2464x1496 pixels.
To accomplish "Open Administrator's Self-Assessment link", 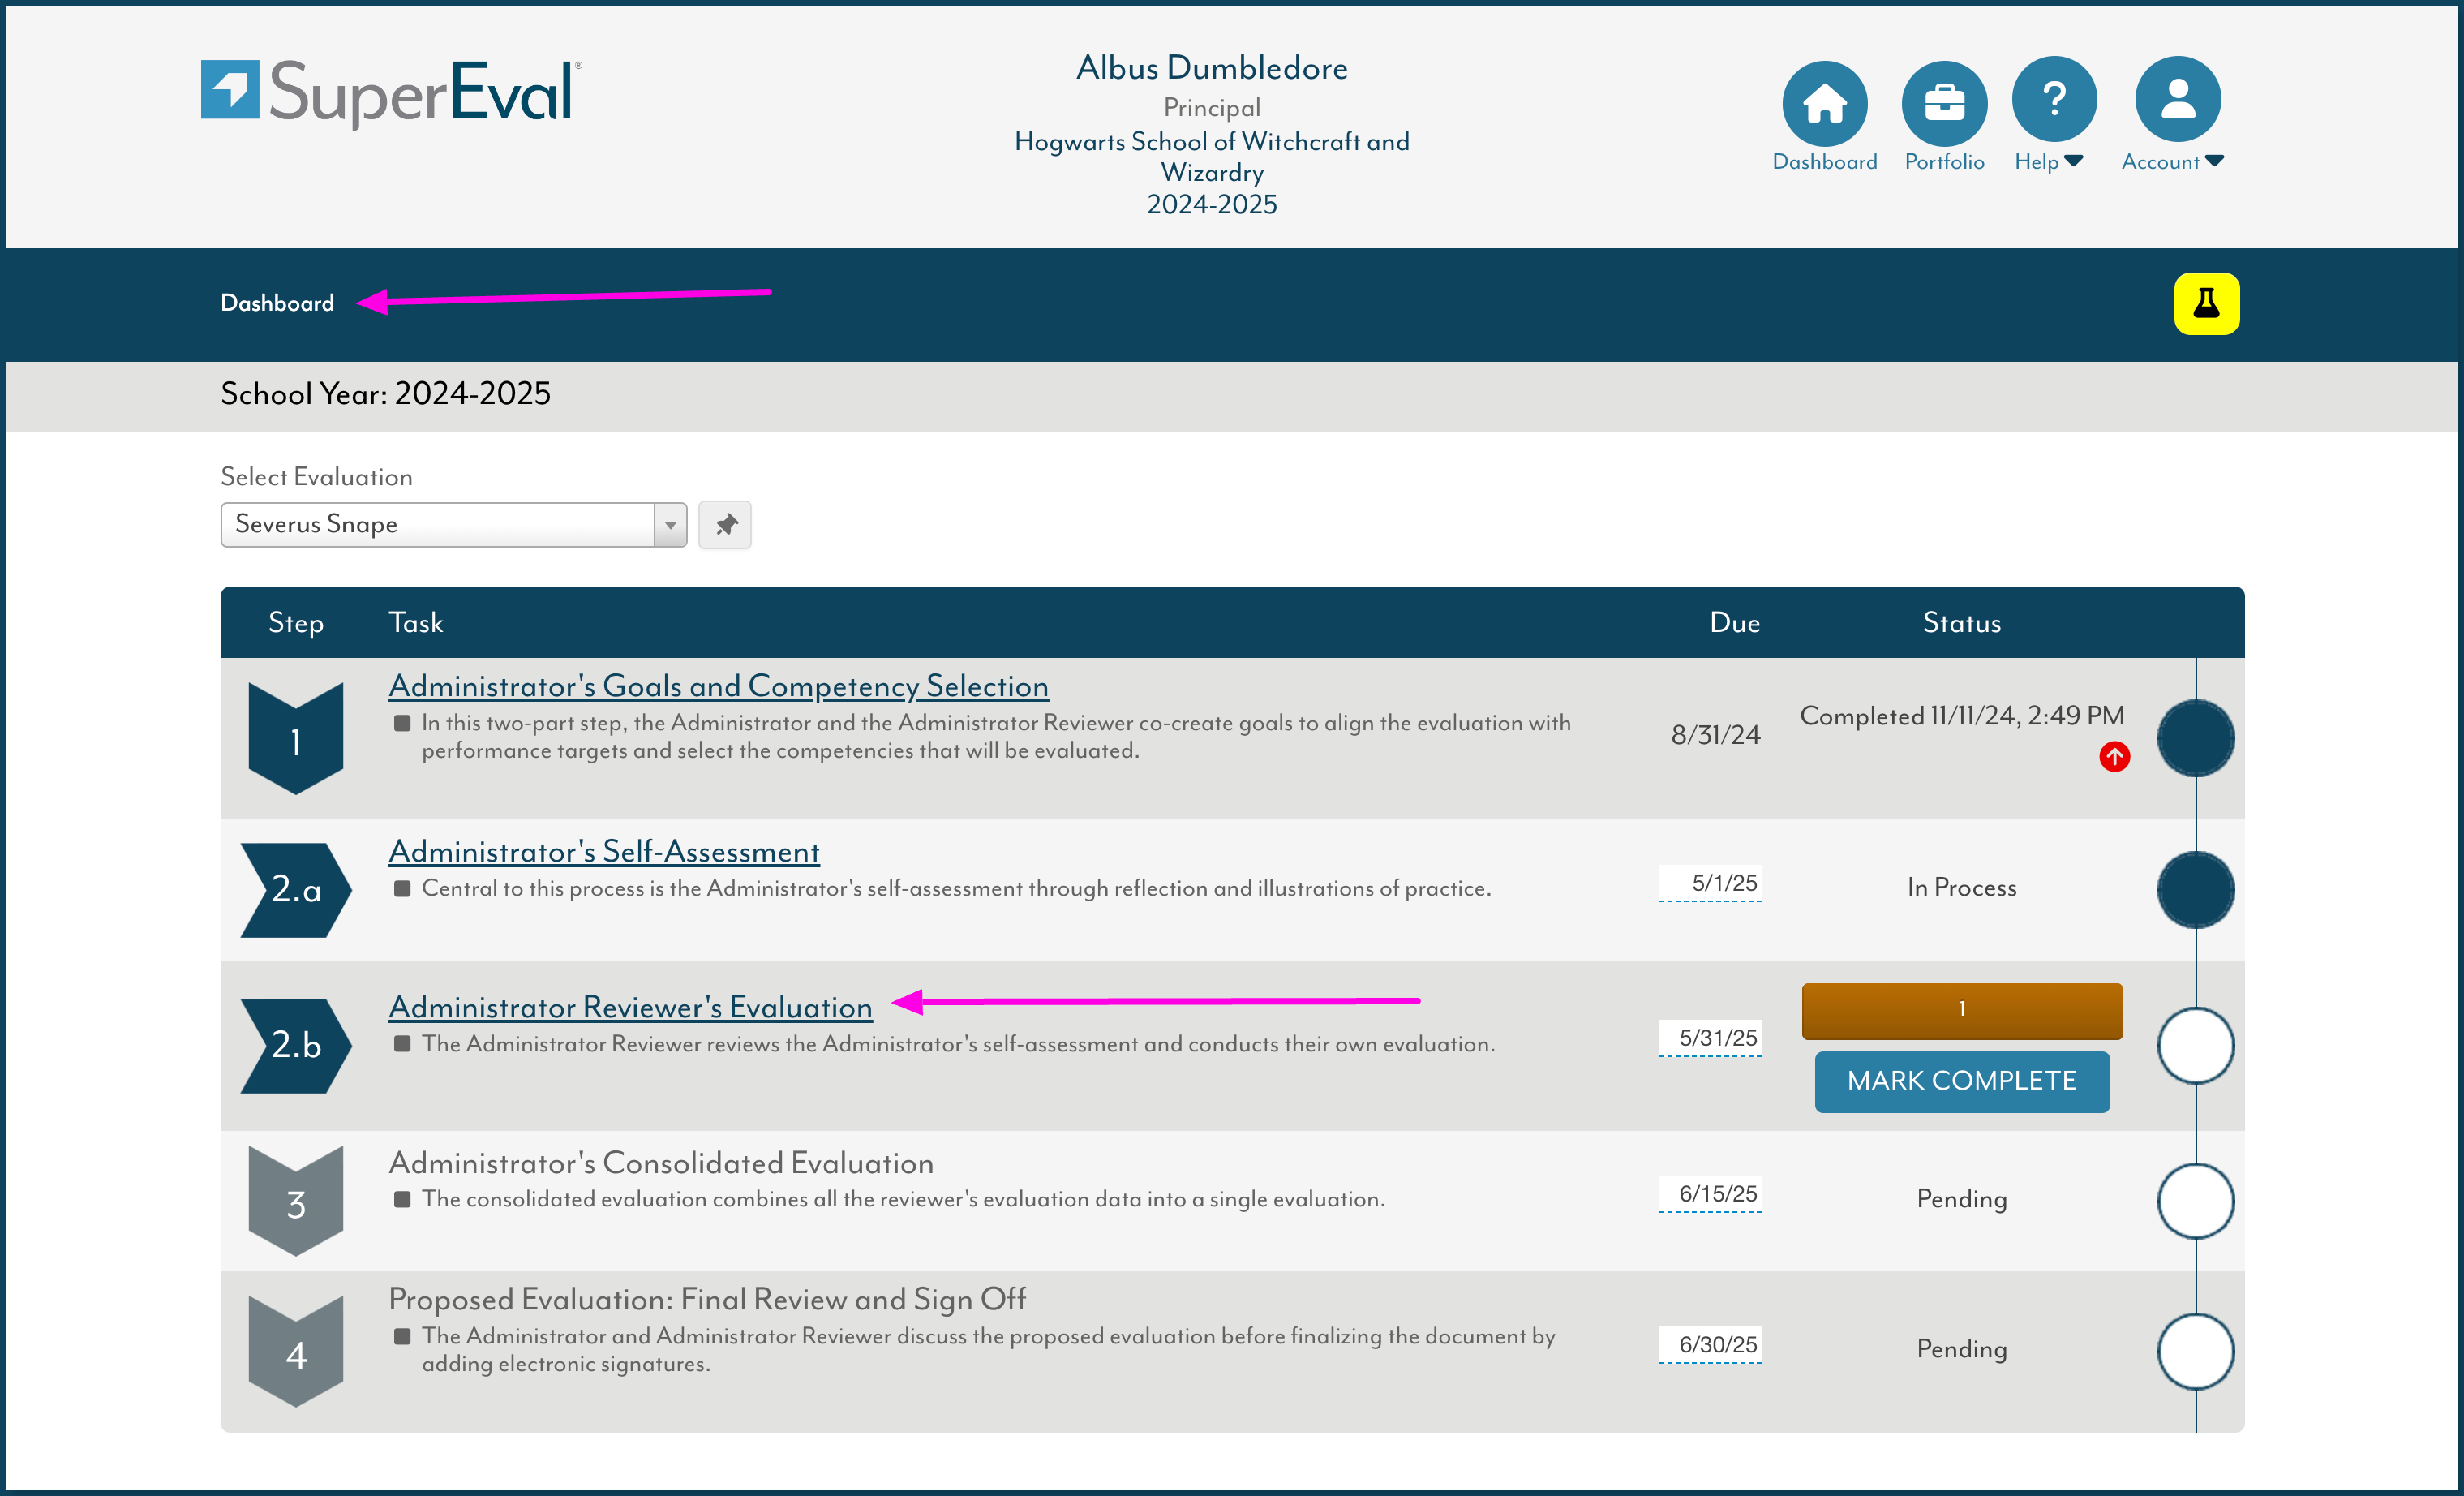I will (604, 851).
